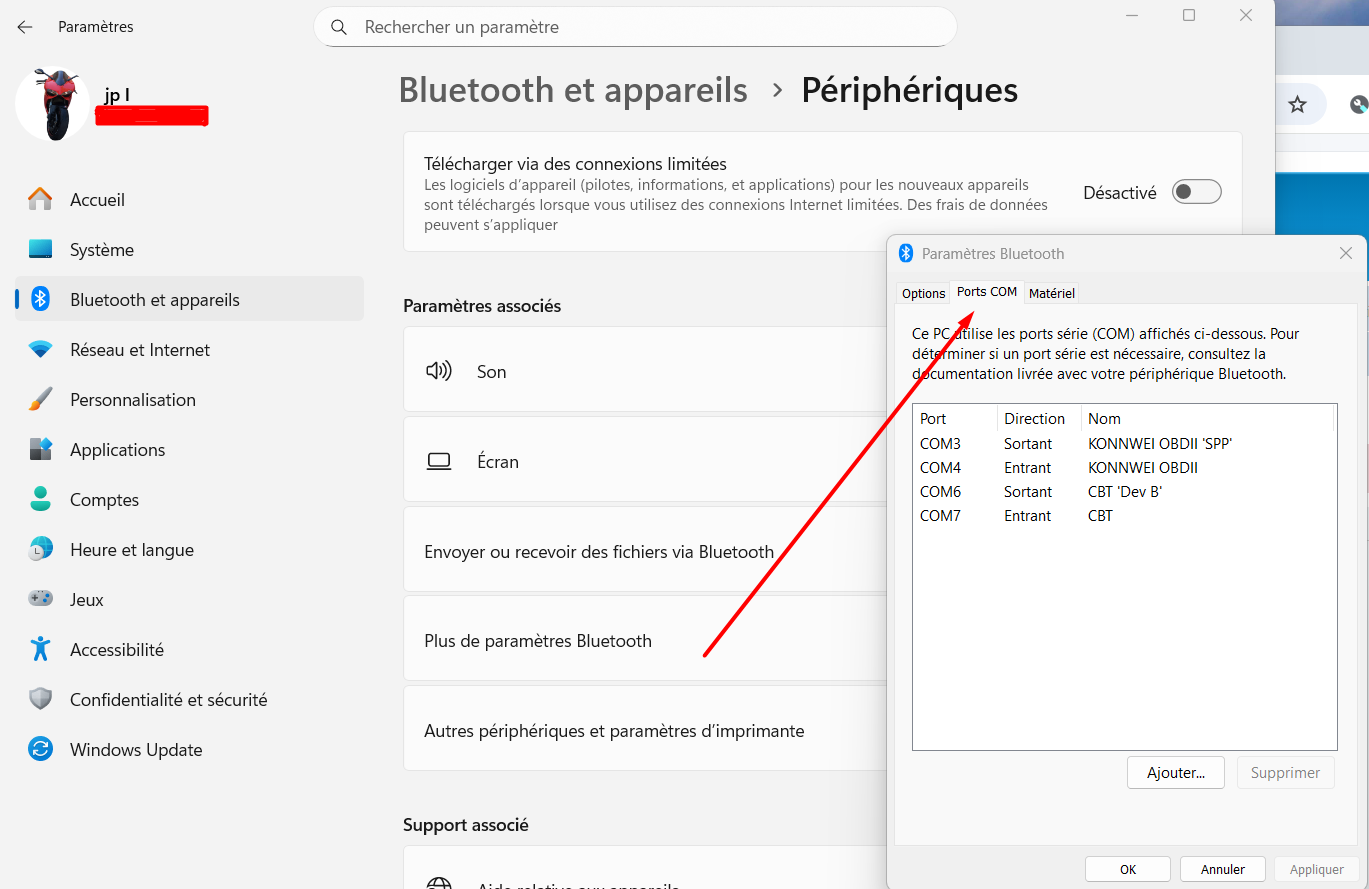Click the Annuler button
This screenshot has height=889, width=1369.
[x=1222, y=869]
